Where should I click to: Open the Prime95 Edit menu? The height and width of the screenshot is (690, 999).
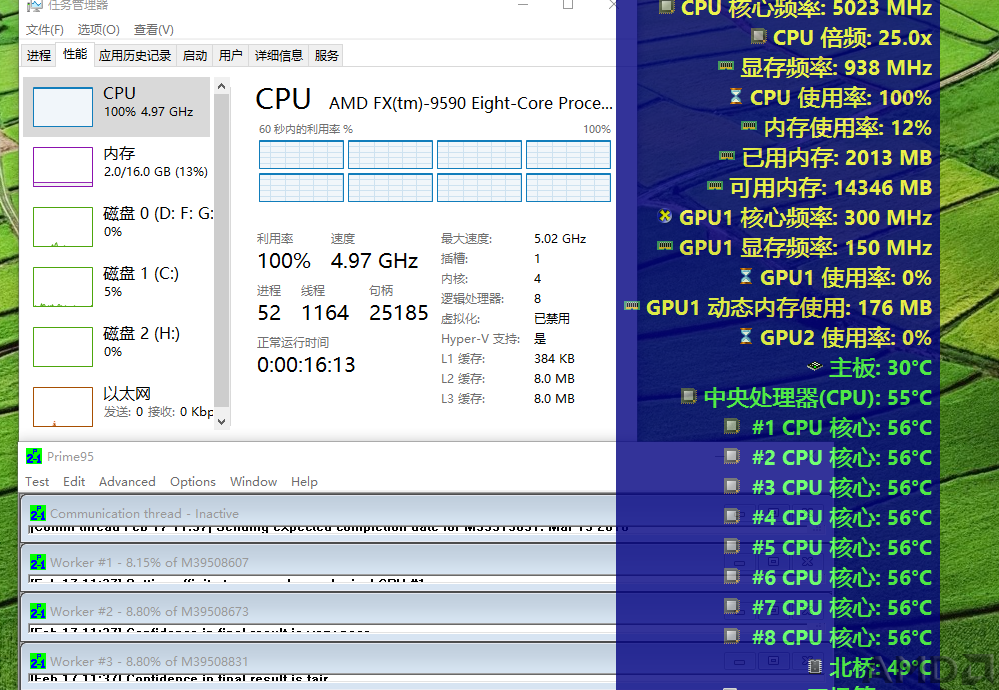[74, 482]
